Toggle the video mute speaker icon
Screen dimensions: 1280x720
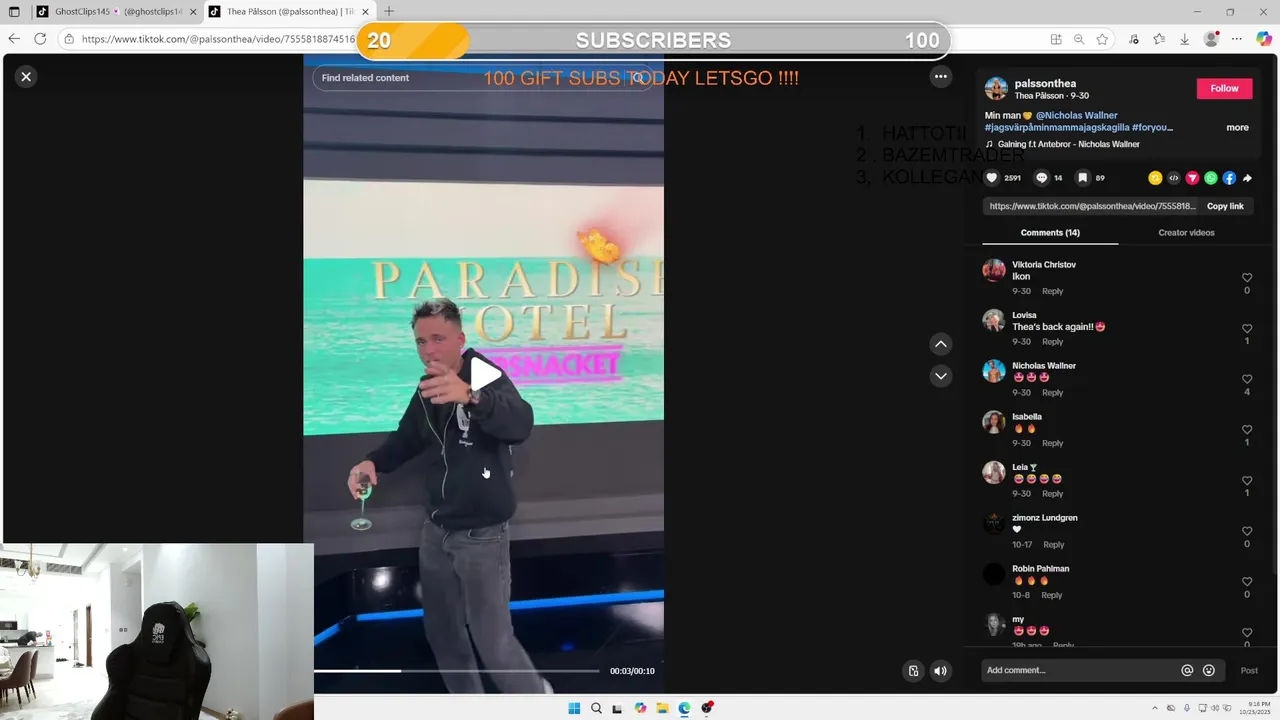pyautogui.click(x=940, y=671)
